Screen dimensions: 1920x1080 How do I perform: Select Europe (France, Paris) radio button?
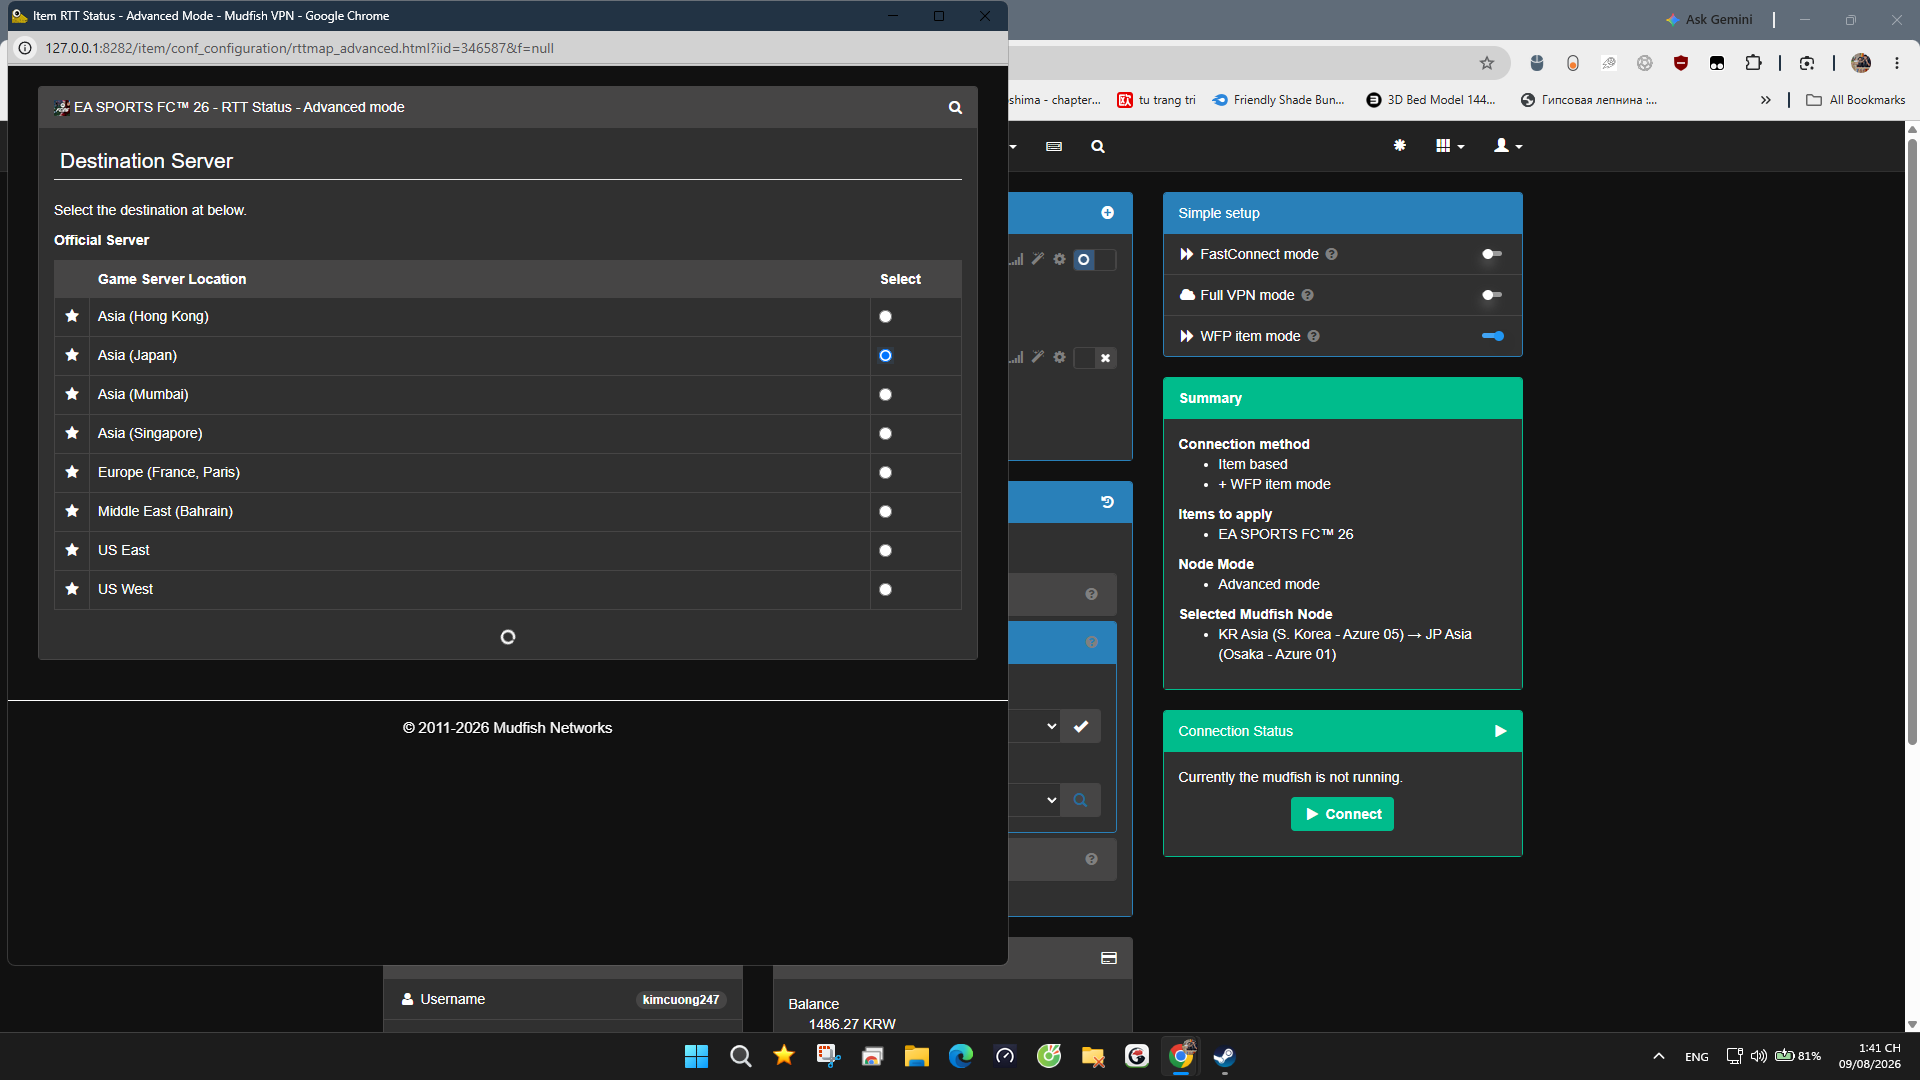885,473
